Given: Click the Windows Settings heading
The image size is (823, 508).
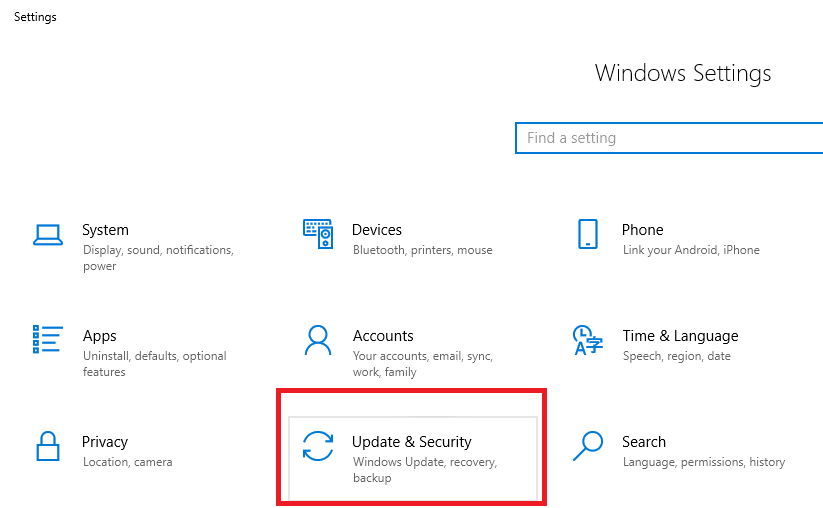Looking at the screenshot, I should (683, 73).
